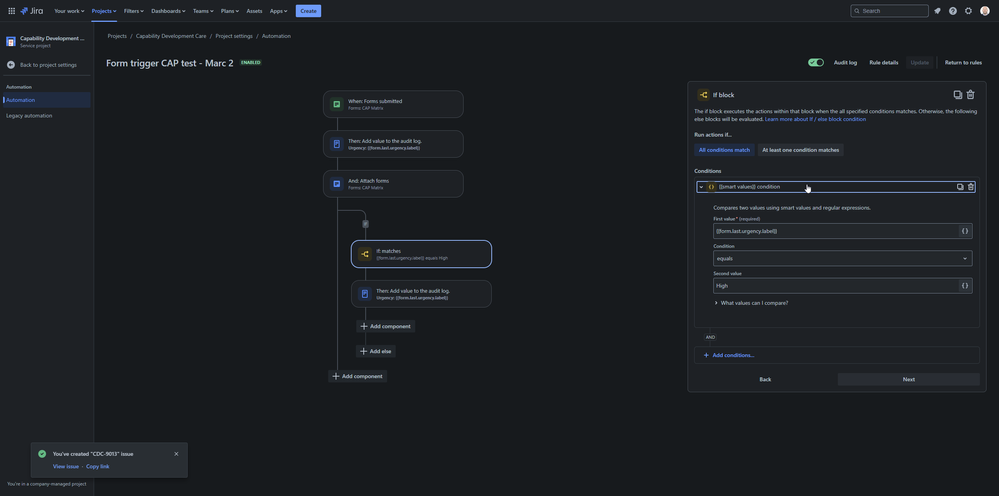999x496 pixels.
Task: Click the If block header branch icon
Action: tap(703, 95)
